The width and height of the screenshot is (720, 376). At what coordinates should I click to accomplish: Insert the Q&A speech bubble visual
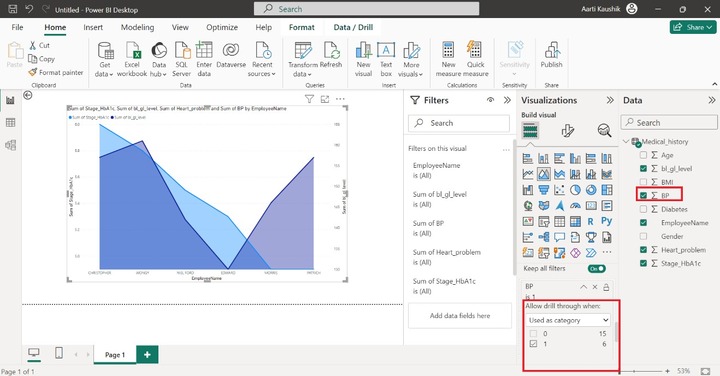pos(559,237)
